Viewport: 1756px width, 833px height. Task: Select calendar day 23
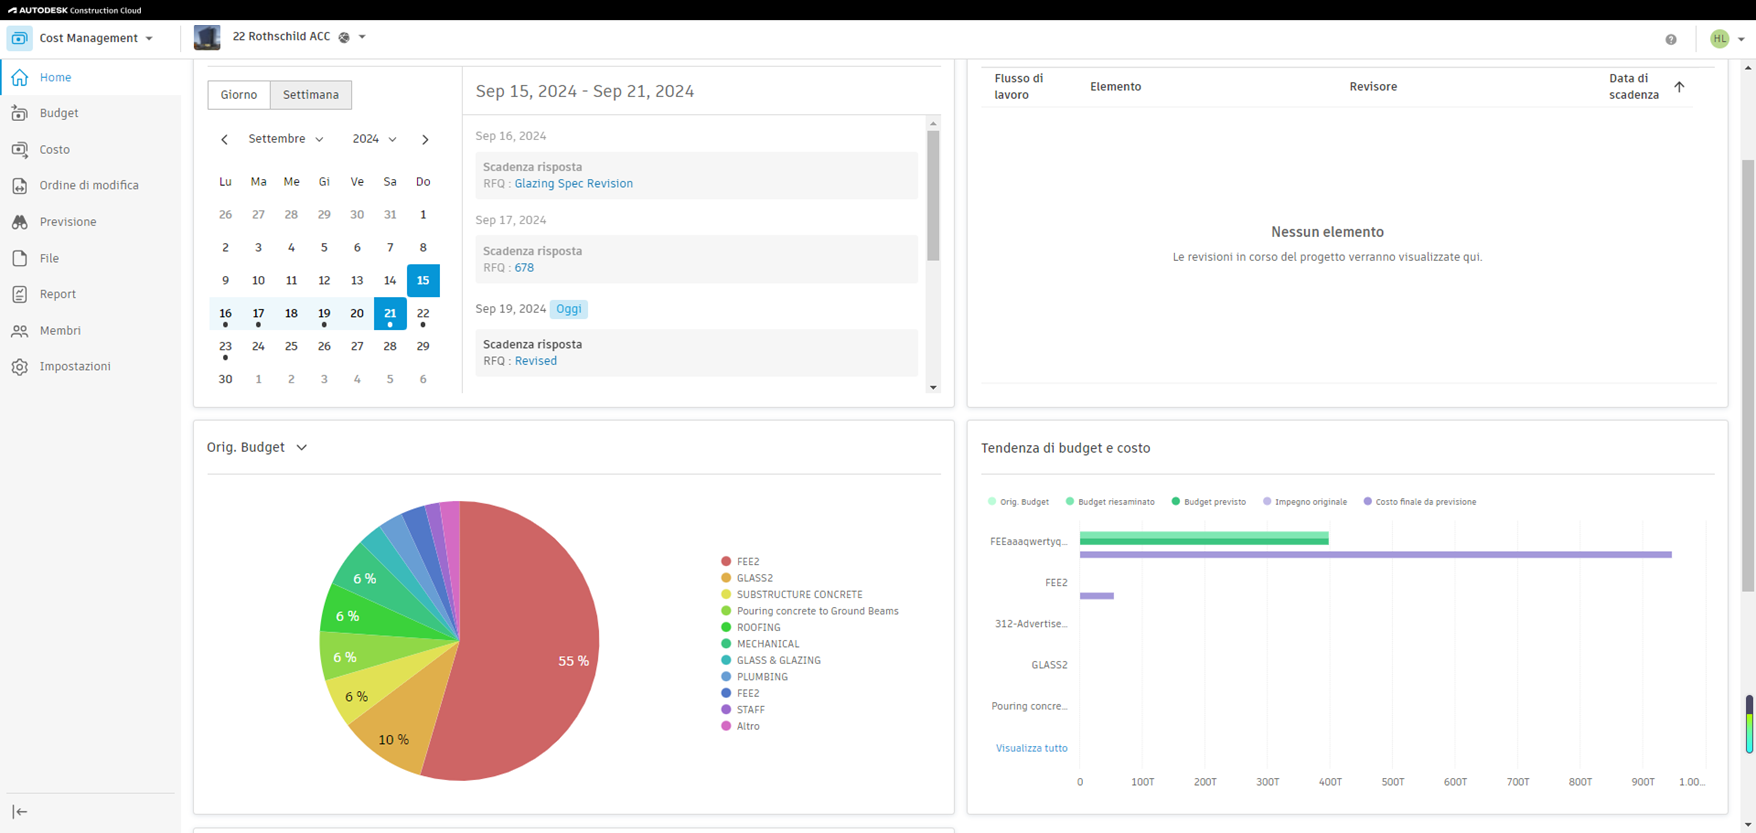tap(225, 347)
